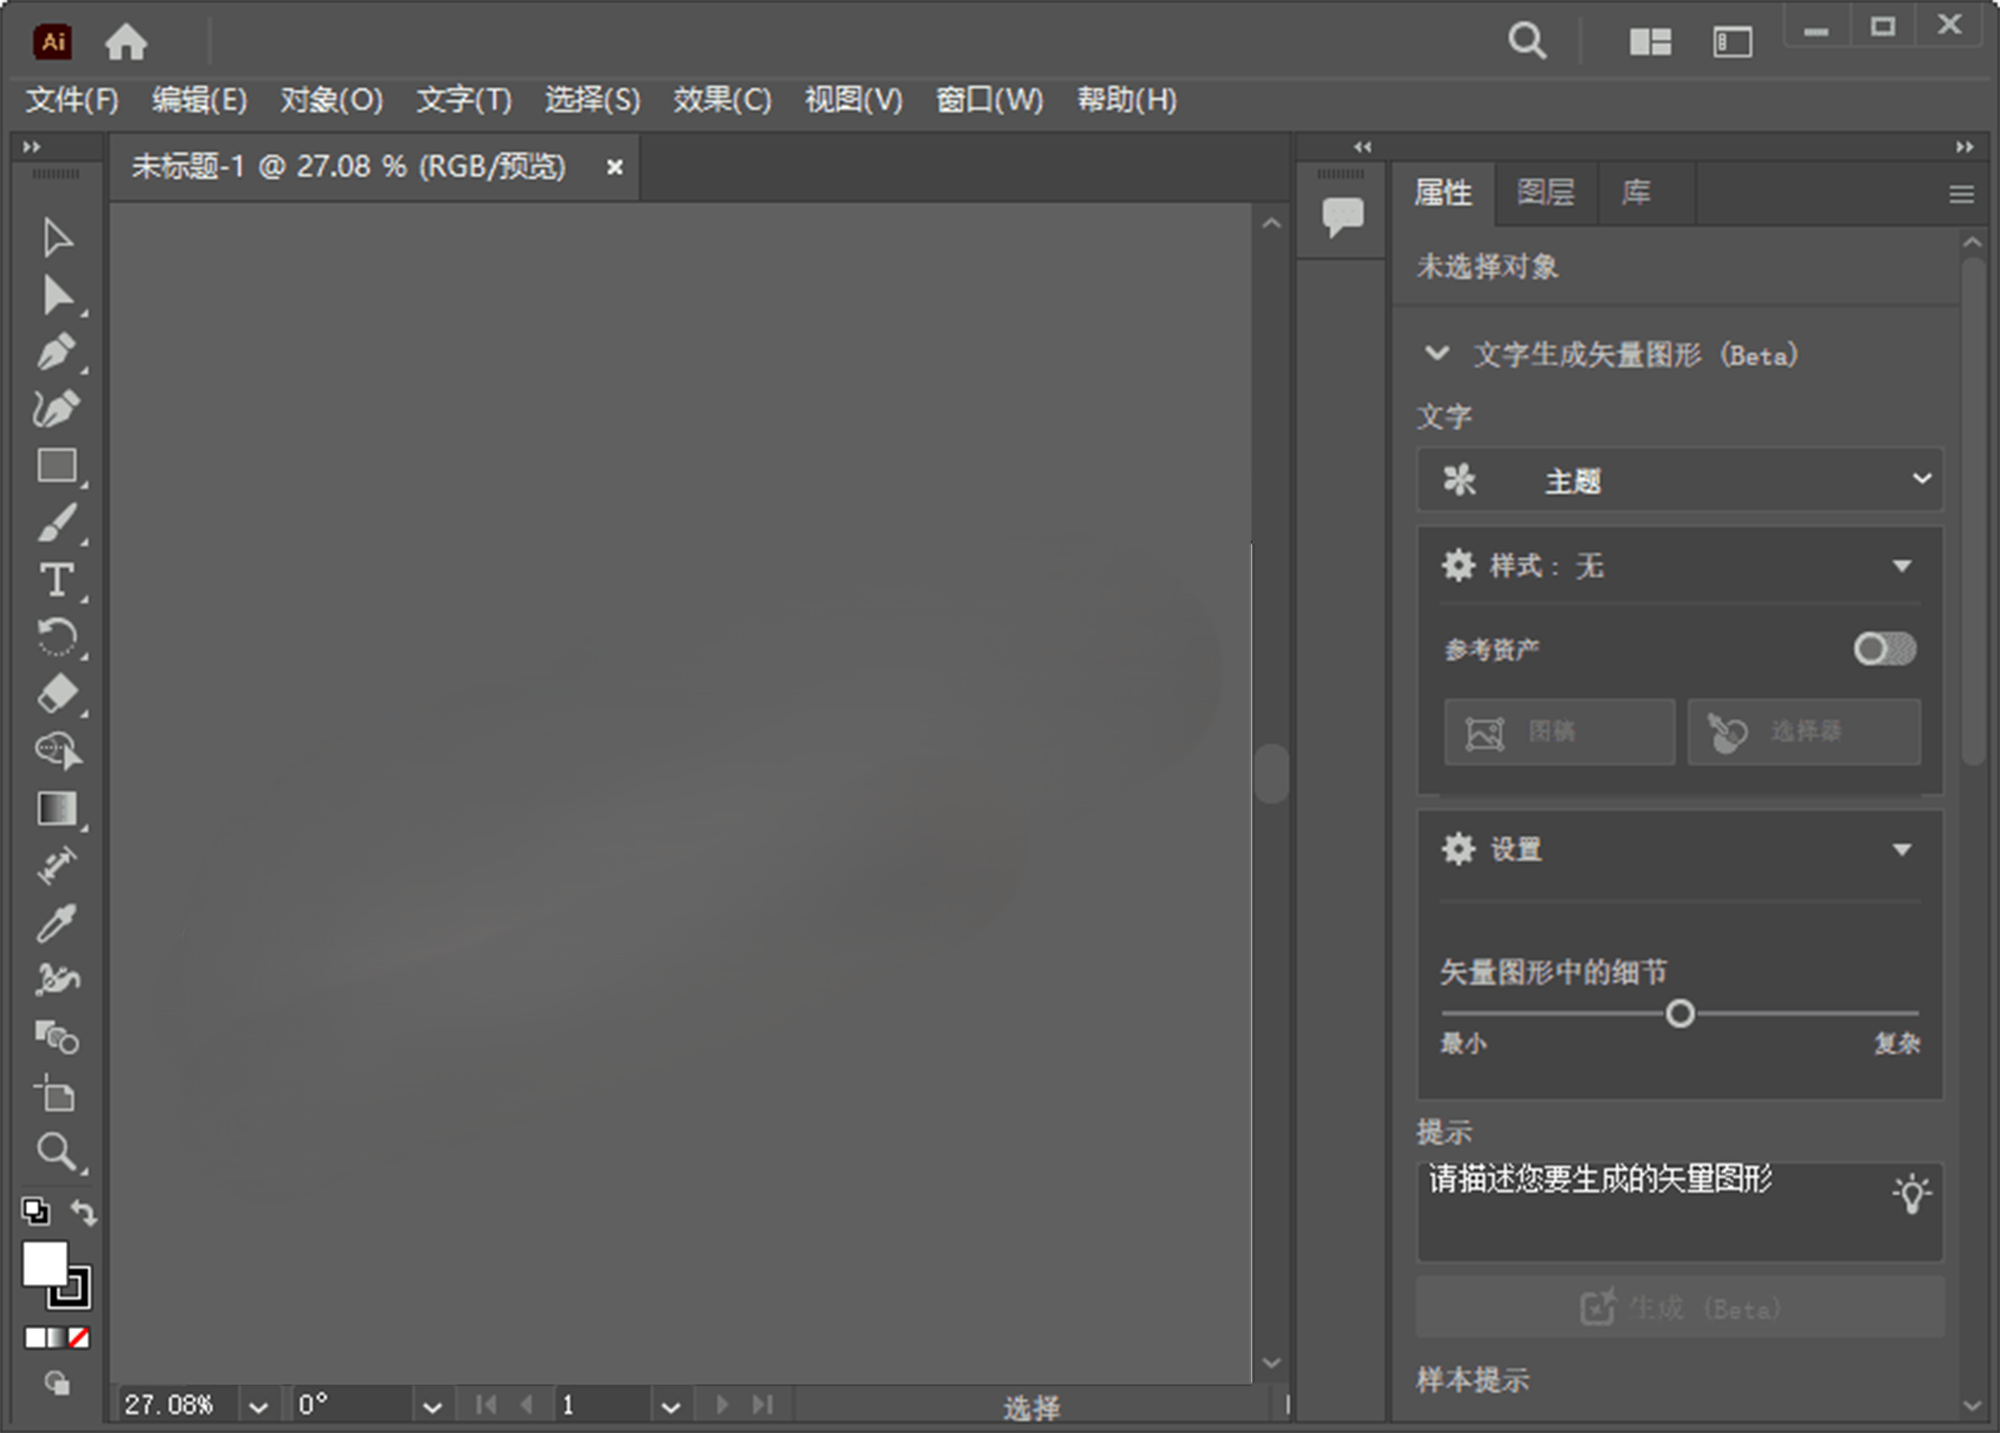
Task: Expand the toolbar with double-arrow
Action: click(x=32, y=147)
